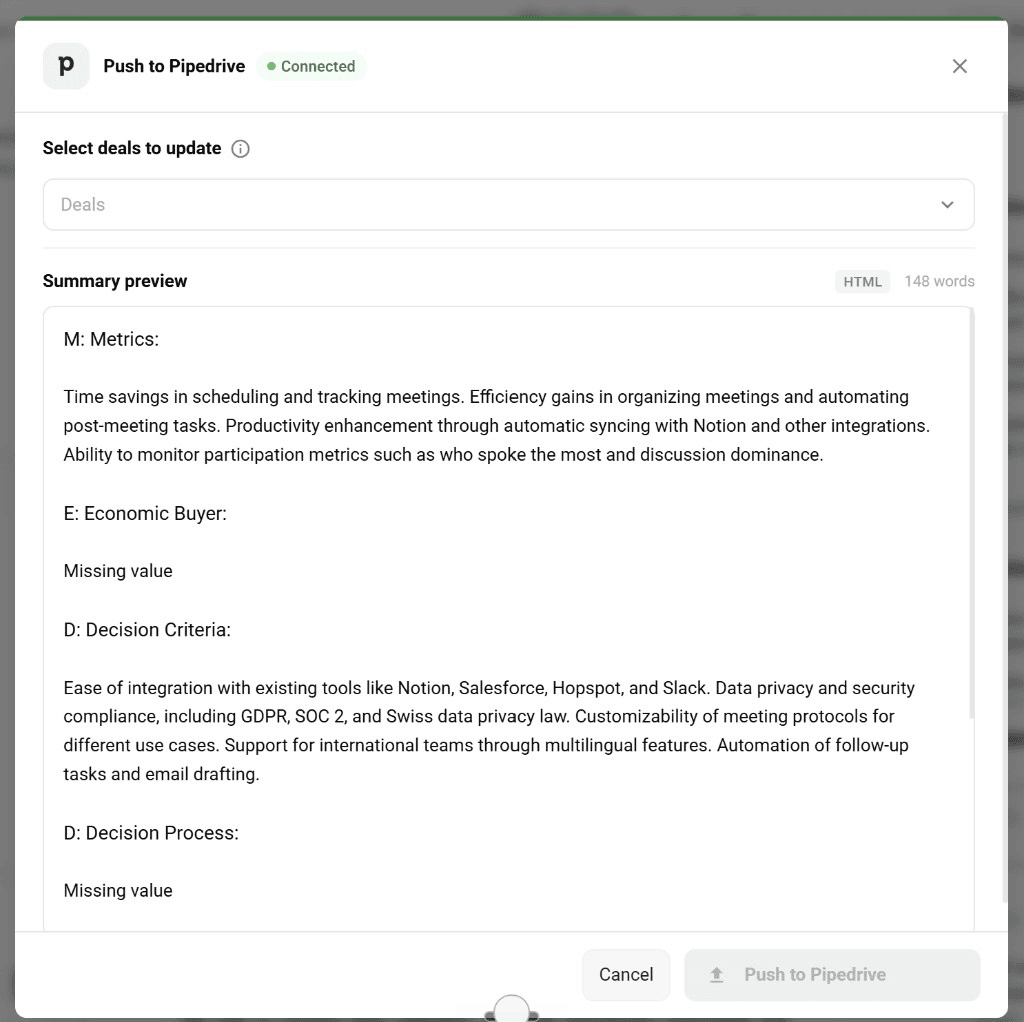Click 'Missing value' under Decision Process
1024x1022 pixels.
(x=118, y=891)
